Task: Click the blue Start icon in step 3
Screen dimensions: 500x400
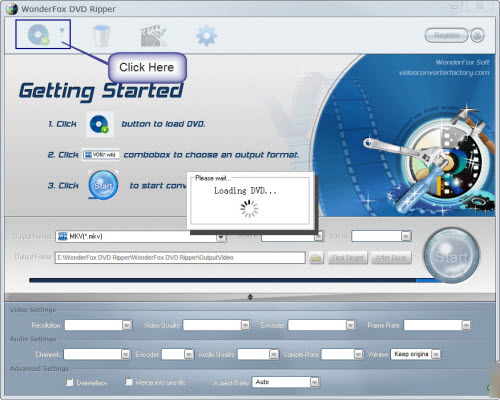Action: [103, 185]
